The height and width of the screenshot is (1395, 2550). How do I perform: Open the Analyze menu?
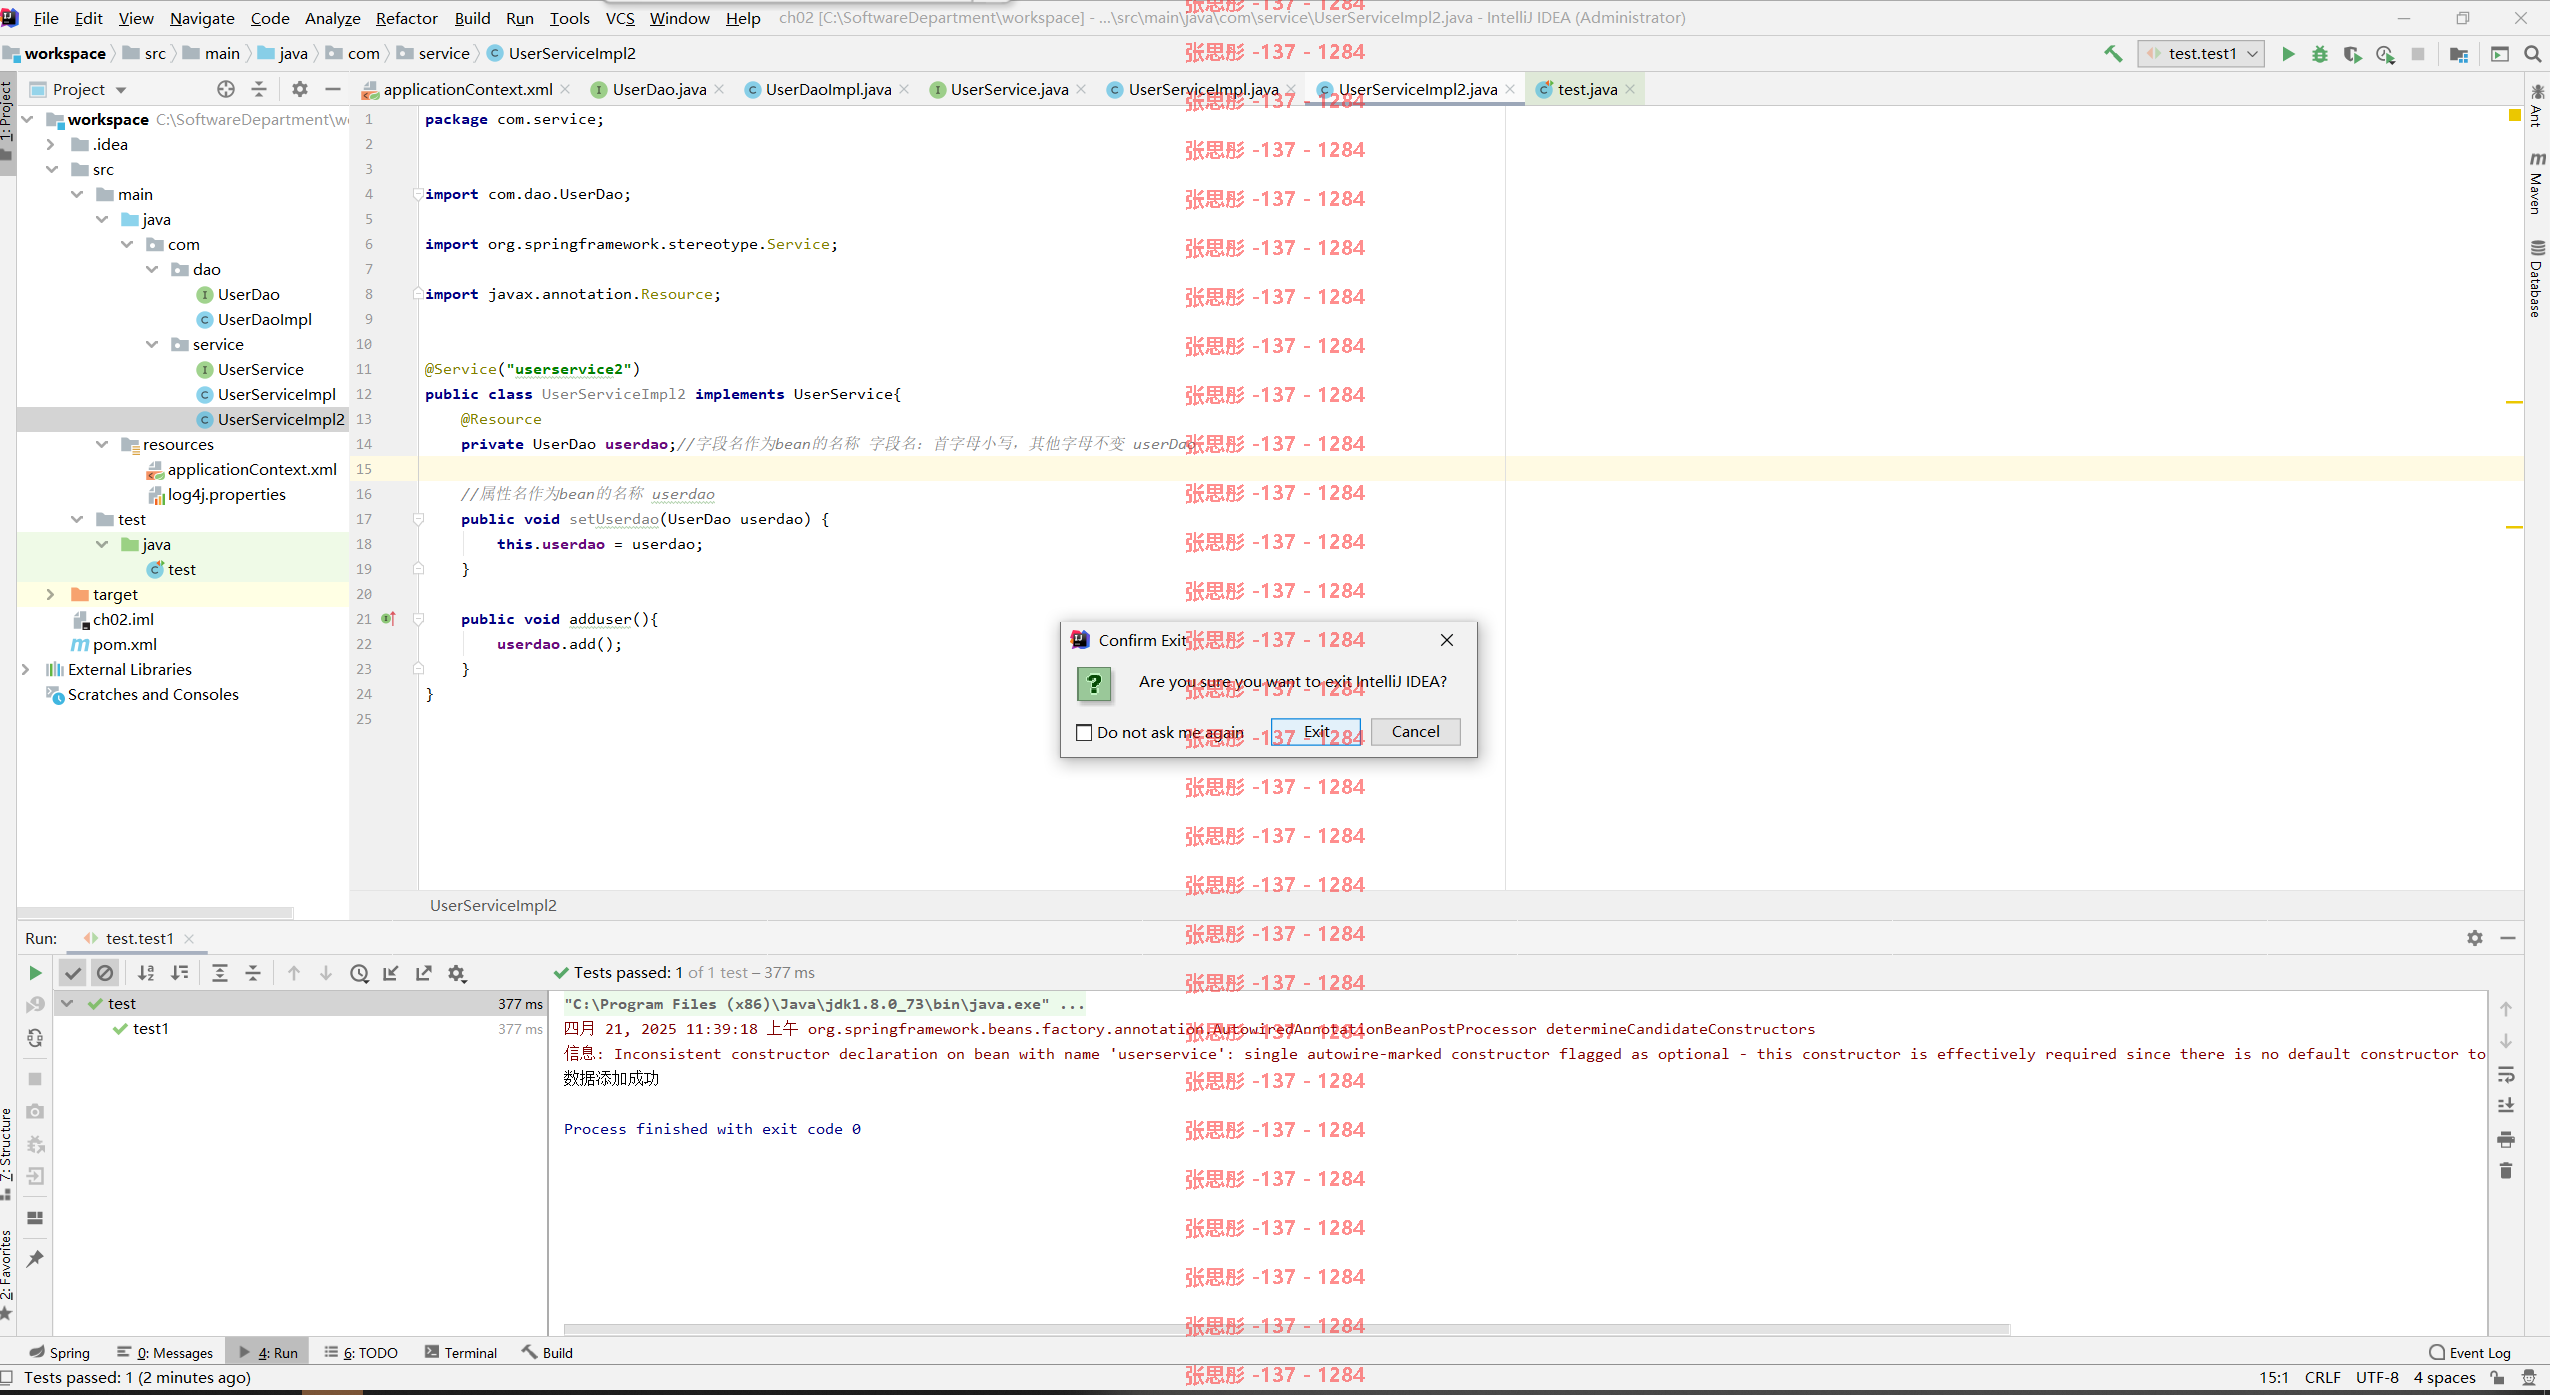pyautogui.click(x=332, y=18)
